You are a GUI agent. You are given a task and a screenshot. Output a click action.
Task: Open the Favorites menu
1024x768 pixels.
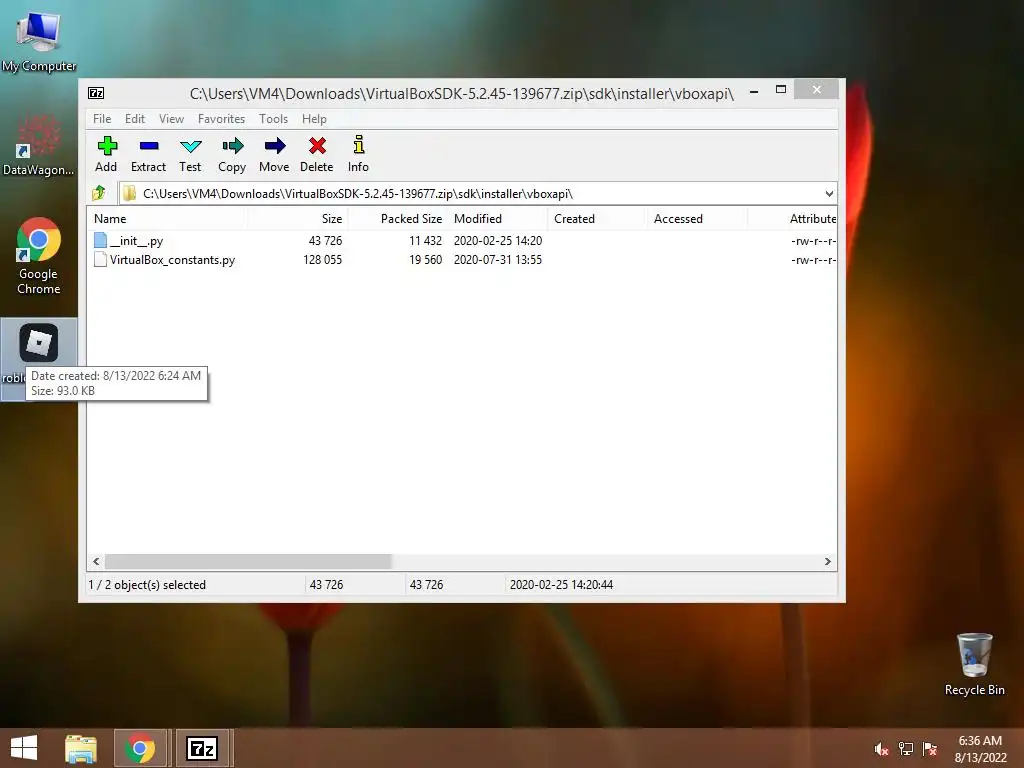[x=221, y=119]
